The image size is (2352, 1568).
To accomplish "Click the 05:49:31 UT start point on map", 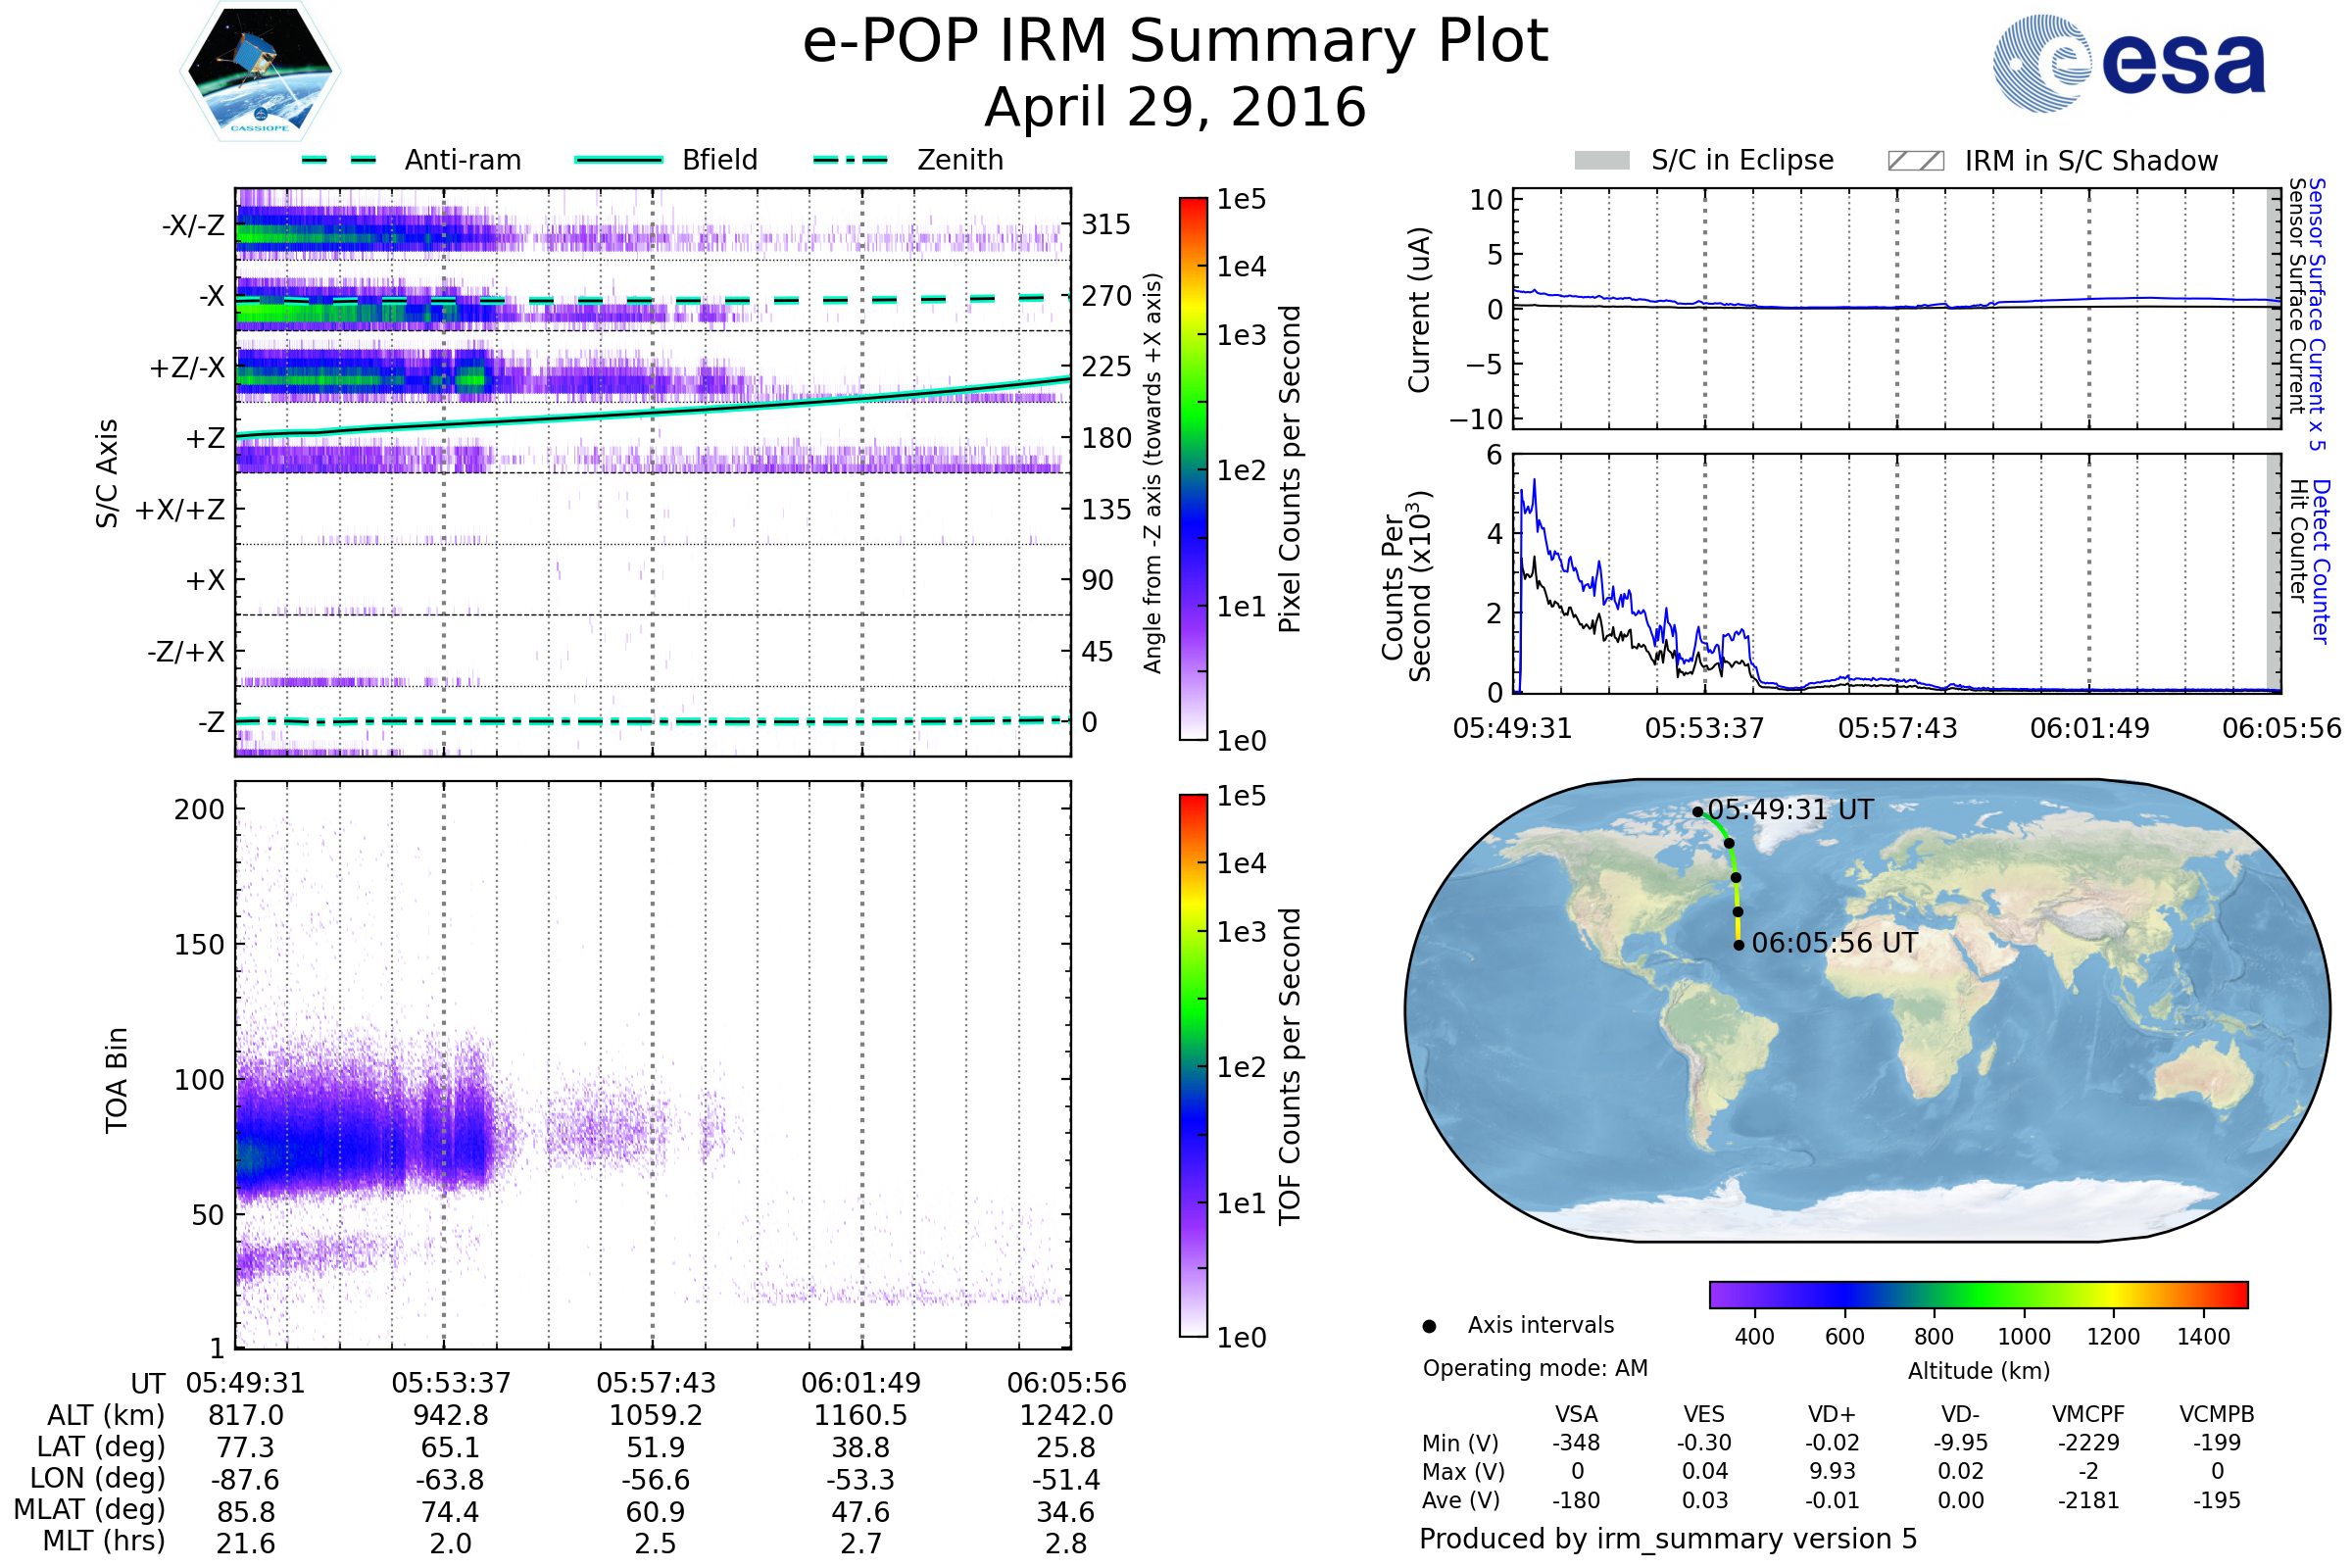I will point(1698,812).
